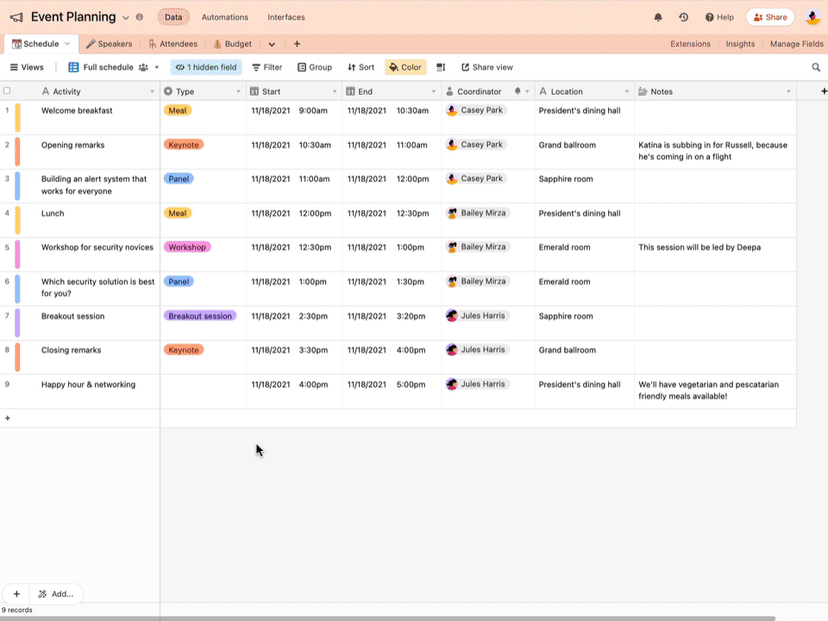Click the row height icon in the toolbar
This screenshot has height=621, width=828.
point(441,67)
